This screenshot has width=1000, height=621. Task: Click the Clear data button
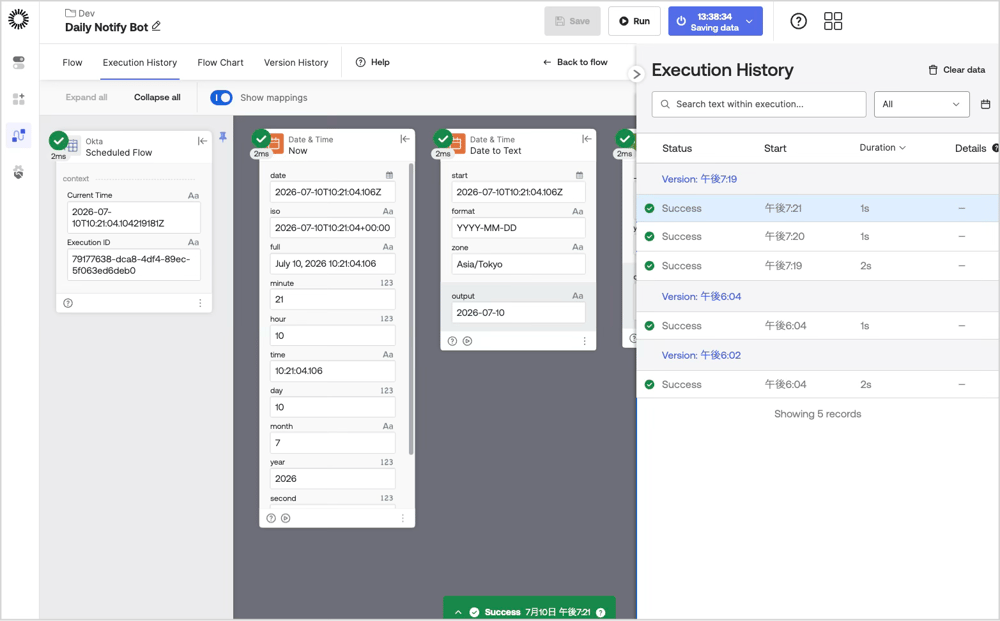[956, 69]
